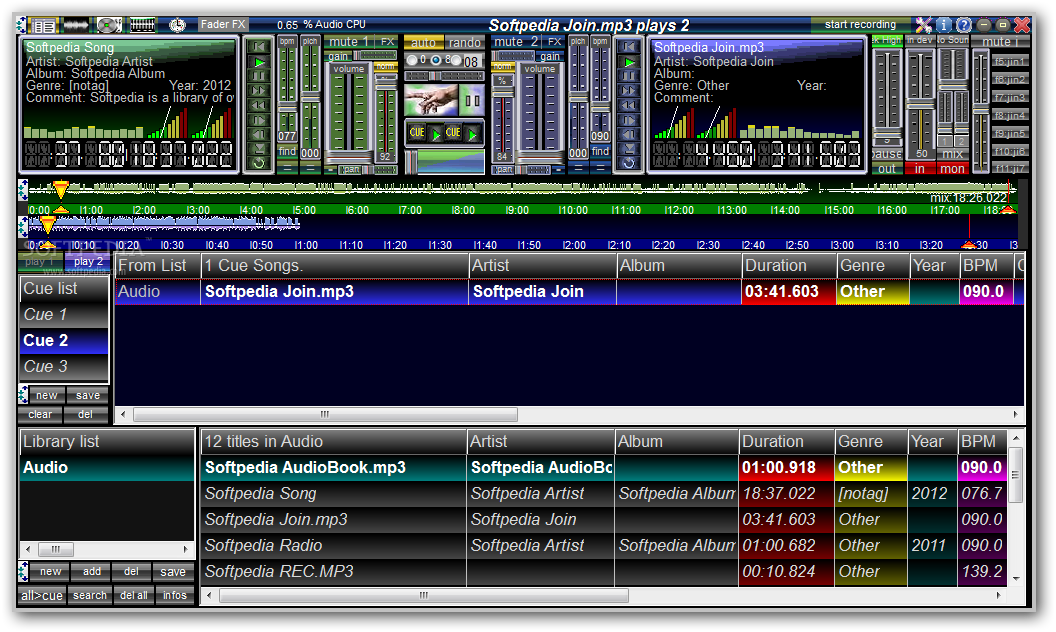Screen dimensions: 1056x632
Task: Switch to the play 2 tab
Action: [88, 261]
